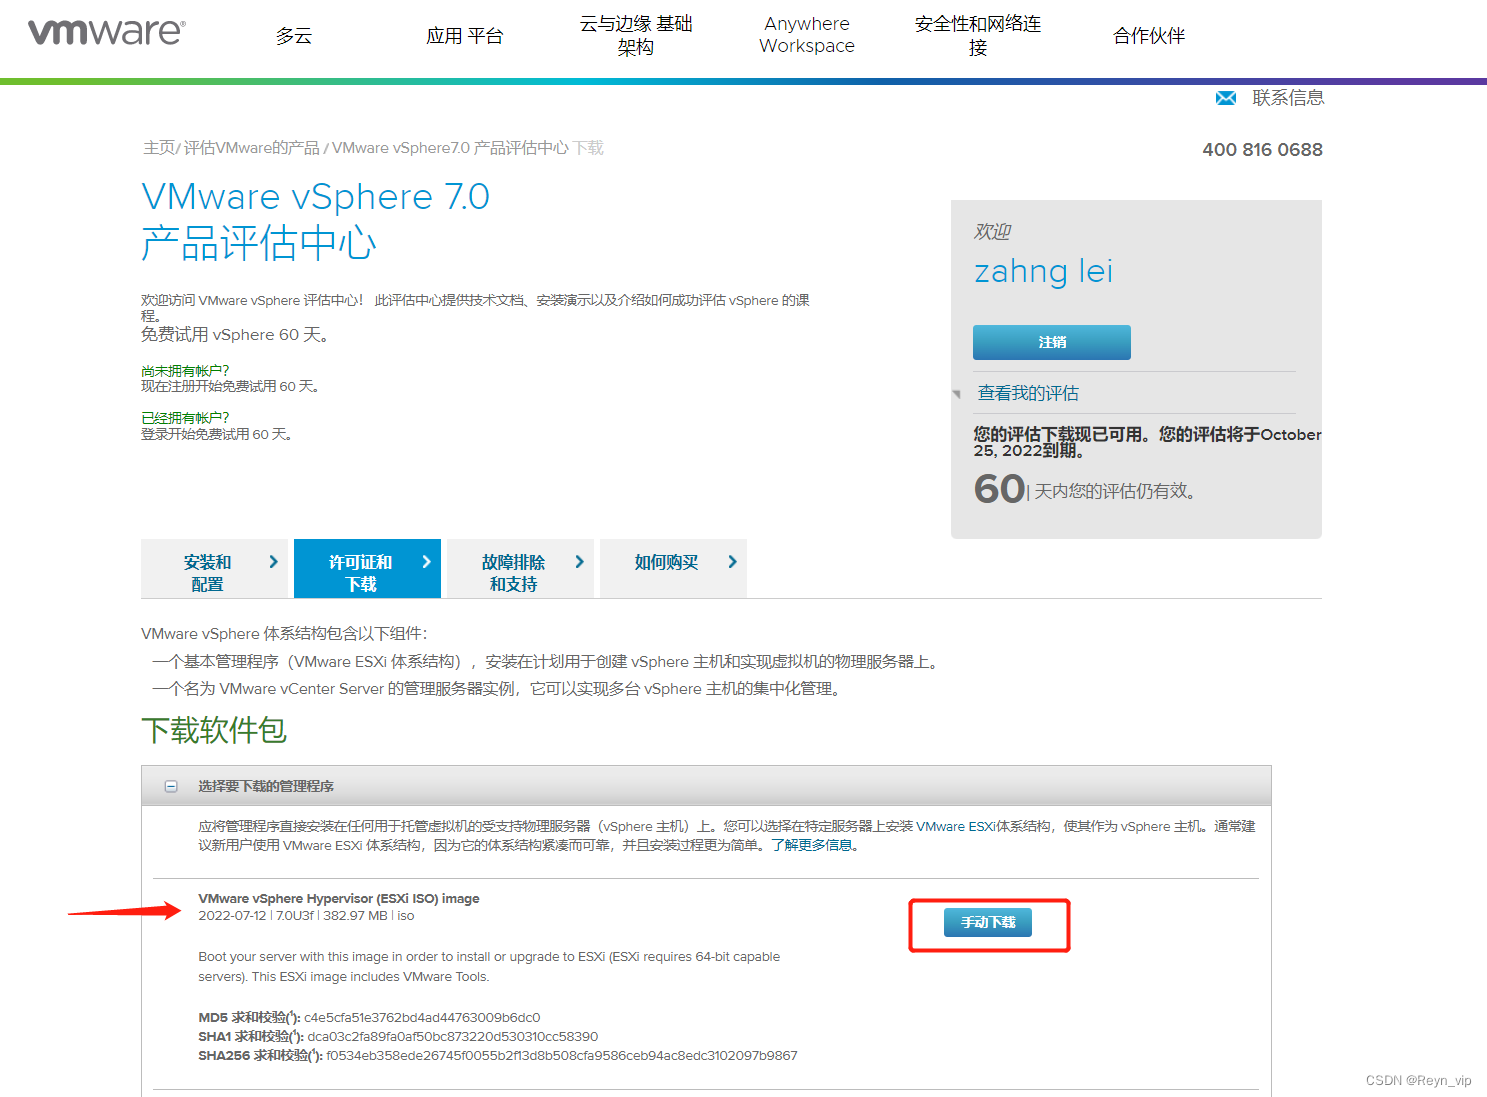Click the 已经拥有帐户? link
This screenshot has height=1097, width=1487.
click(x=185, y=418)
